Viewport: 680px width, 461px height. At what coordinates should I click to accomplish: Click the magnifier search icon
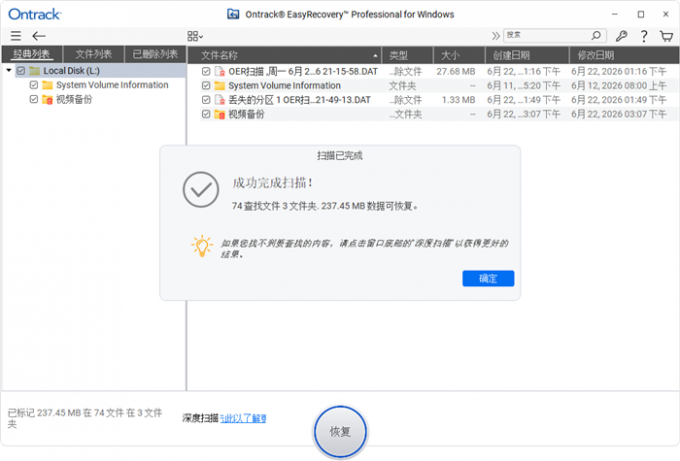[597, 35]
